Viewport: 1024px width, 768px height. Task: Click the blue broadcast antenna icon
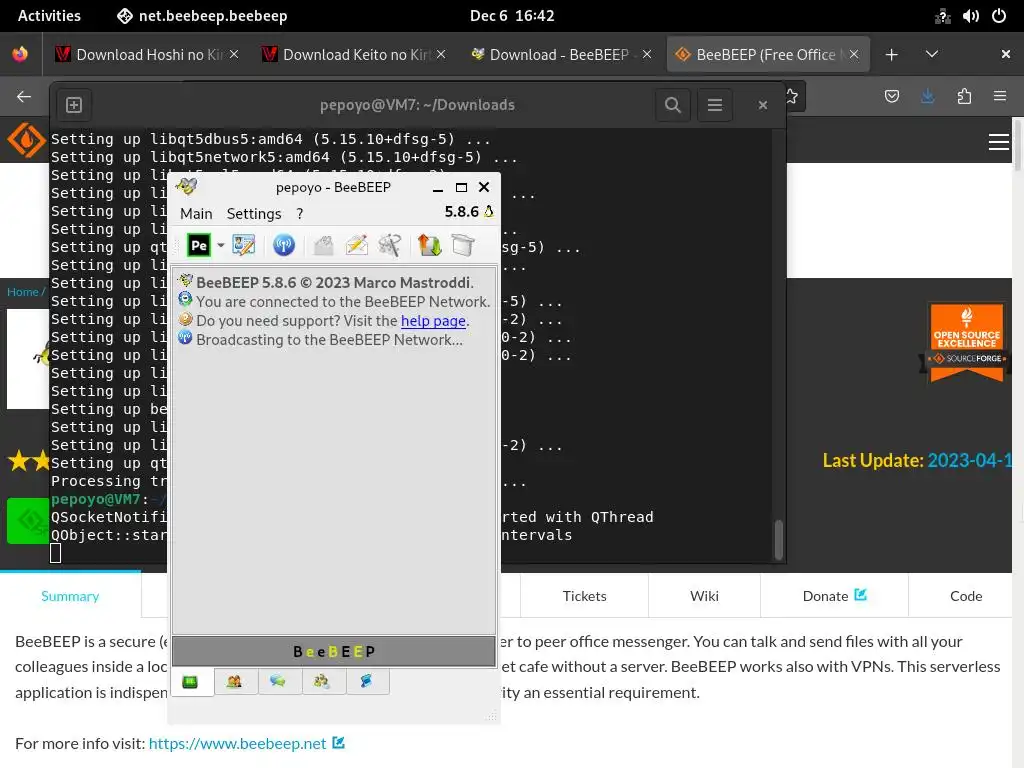pos(283,246)
